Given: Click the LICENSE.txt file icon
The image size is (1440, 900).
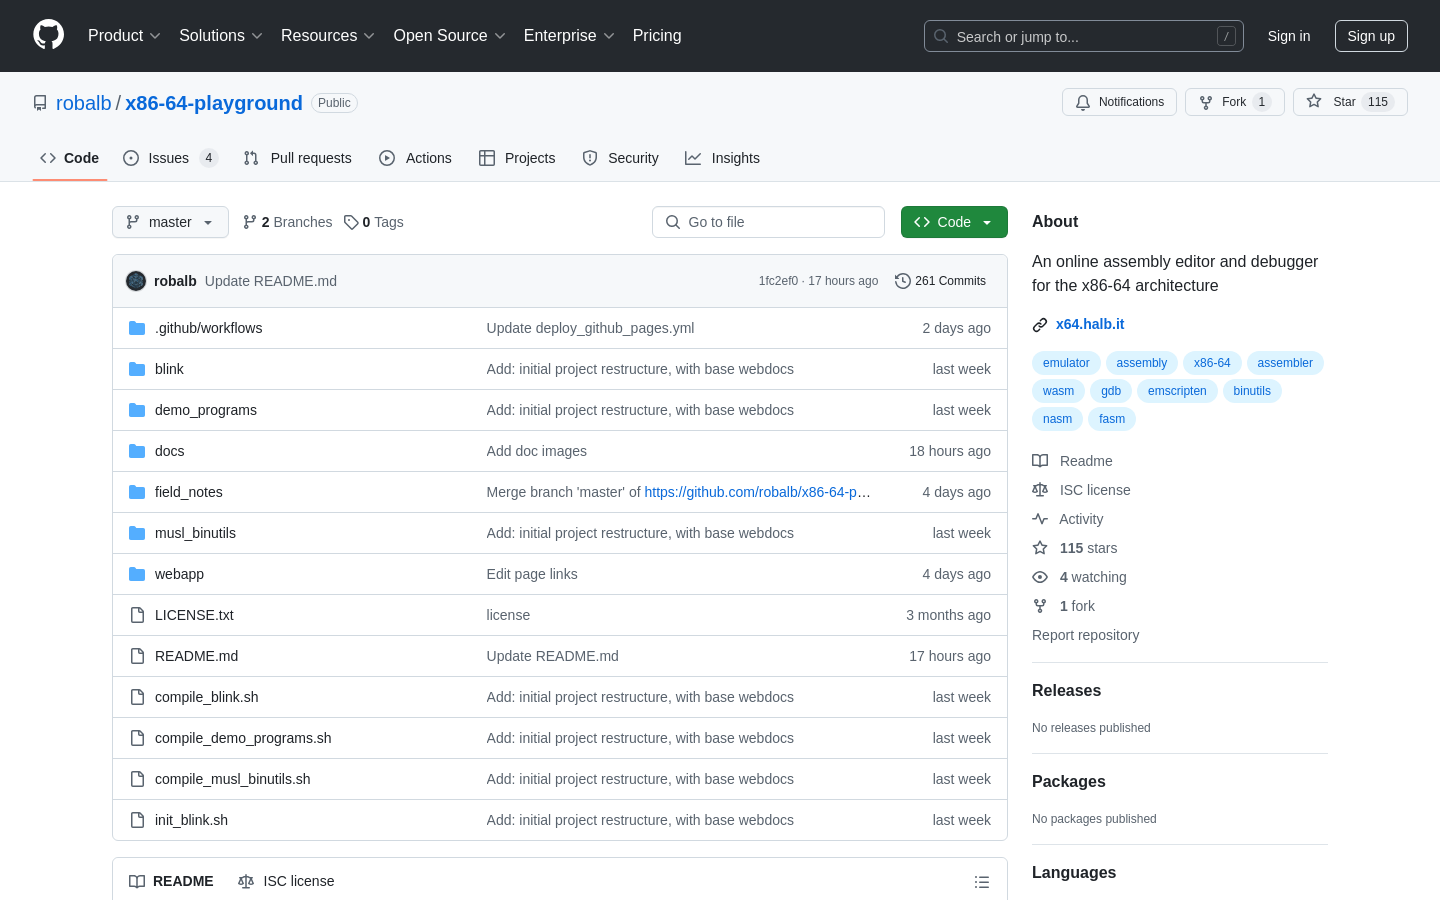Looking at the screenshot, I should pos(137,615).
